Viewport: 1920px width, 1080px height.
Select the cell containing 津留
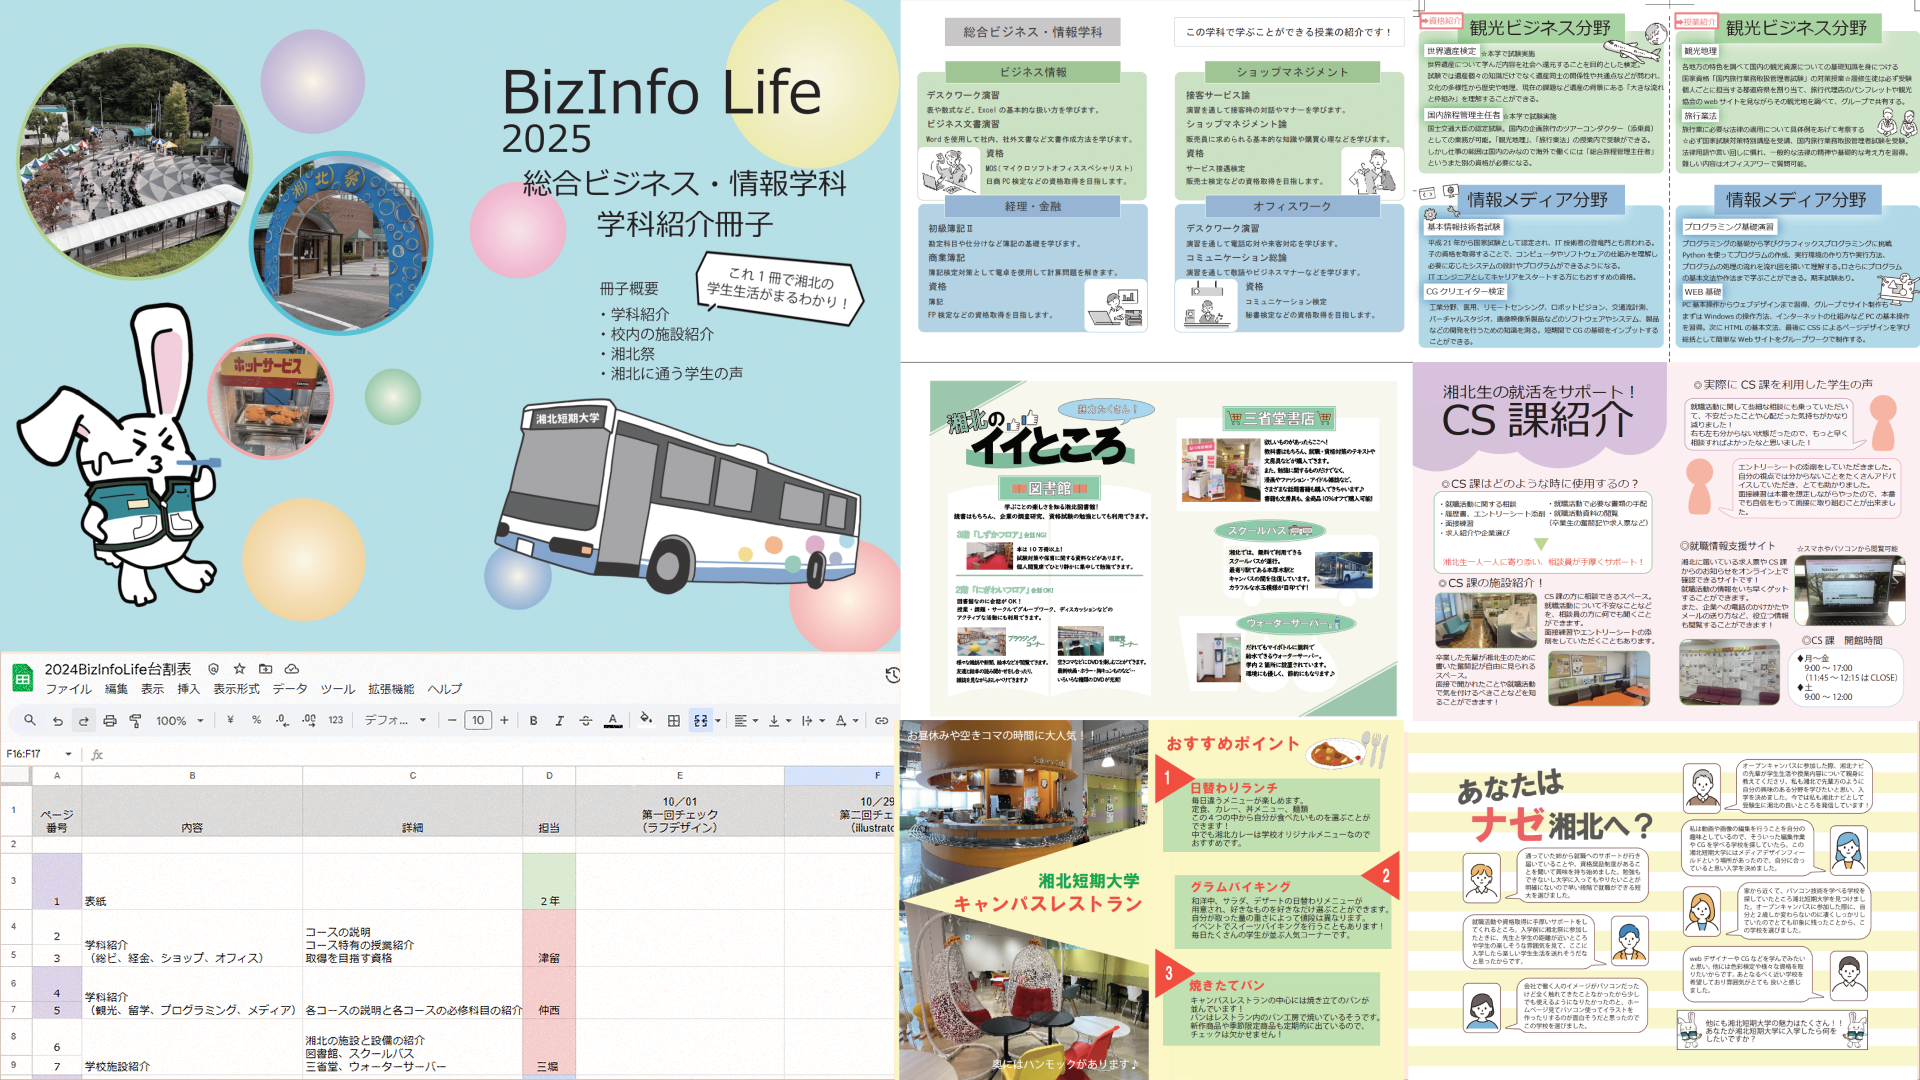coord(549,937)
